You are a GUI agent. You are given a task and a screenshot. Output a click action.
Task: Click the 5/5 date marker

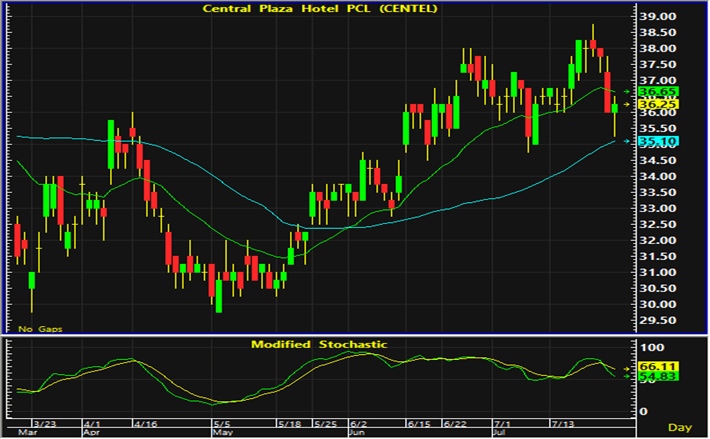[222, 424]
